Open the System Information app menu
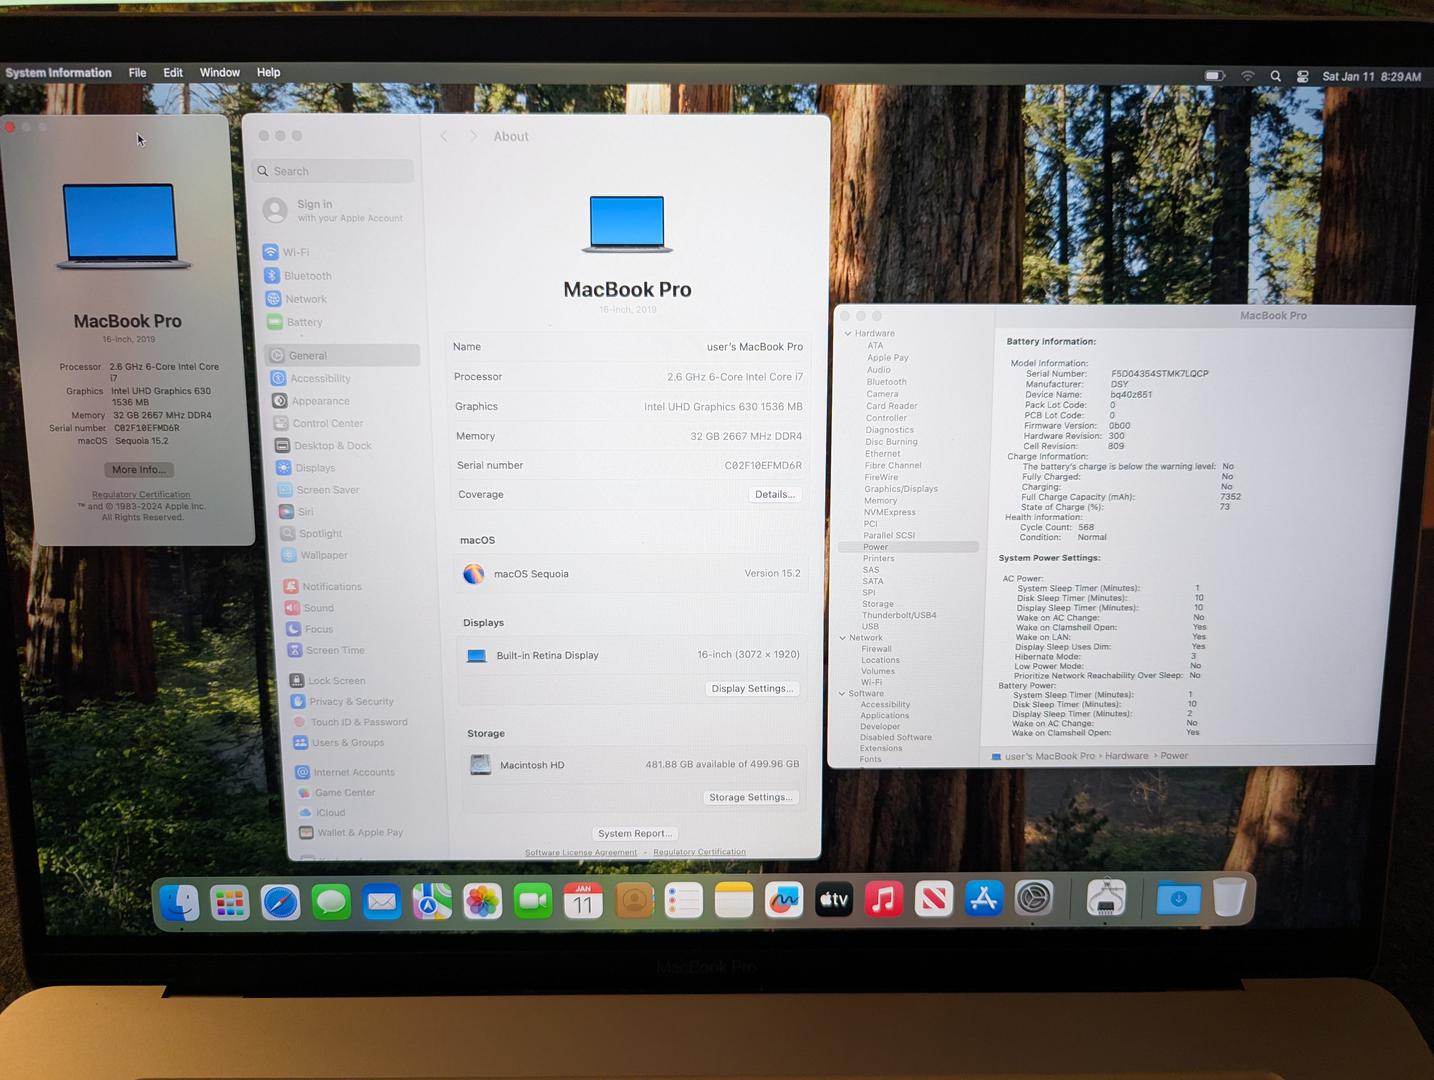This screenshot has width=1434, height=1080. [x=58, y=73]
